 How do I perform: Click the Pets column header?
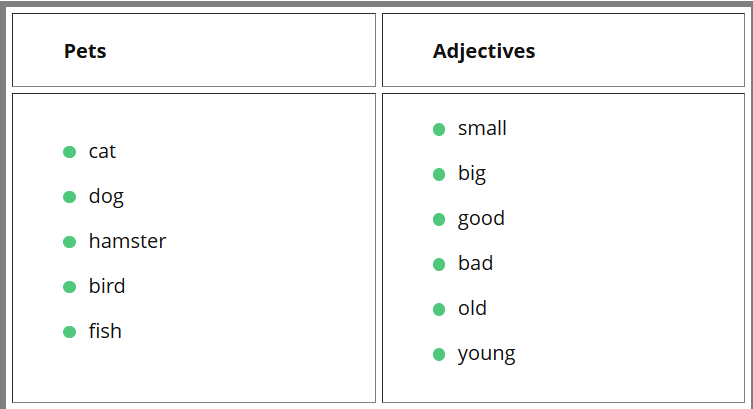point(85,51)
